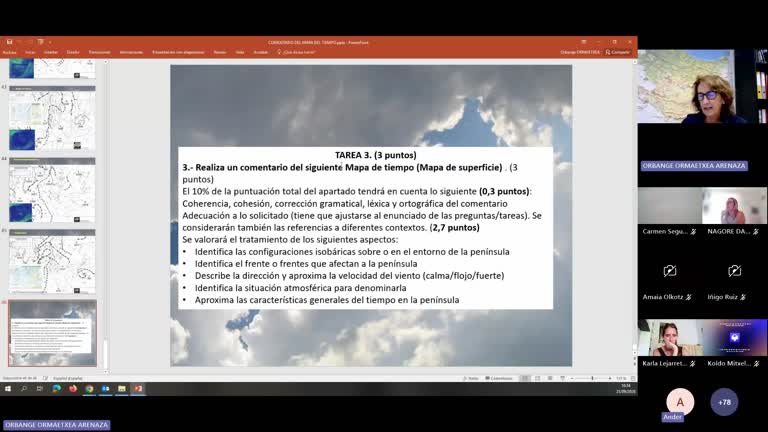Open Firefox from the taskbar
This screenshot has height=432, width=768.
tap(73, 389)
